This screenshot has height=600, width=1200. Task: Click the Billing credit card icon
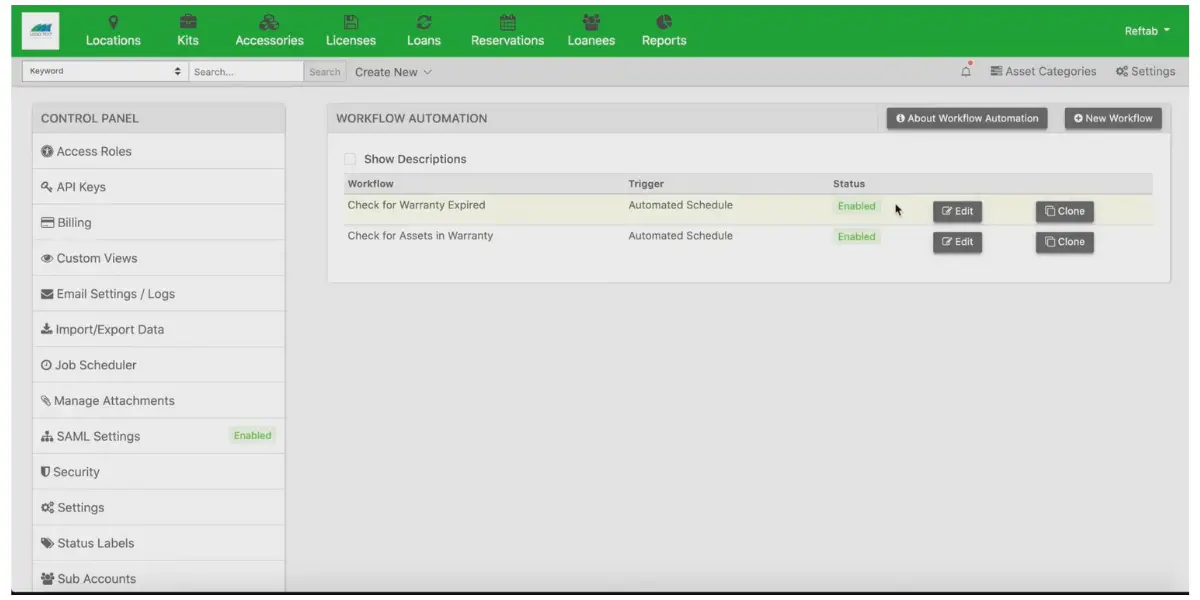(x=47, y=223)
